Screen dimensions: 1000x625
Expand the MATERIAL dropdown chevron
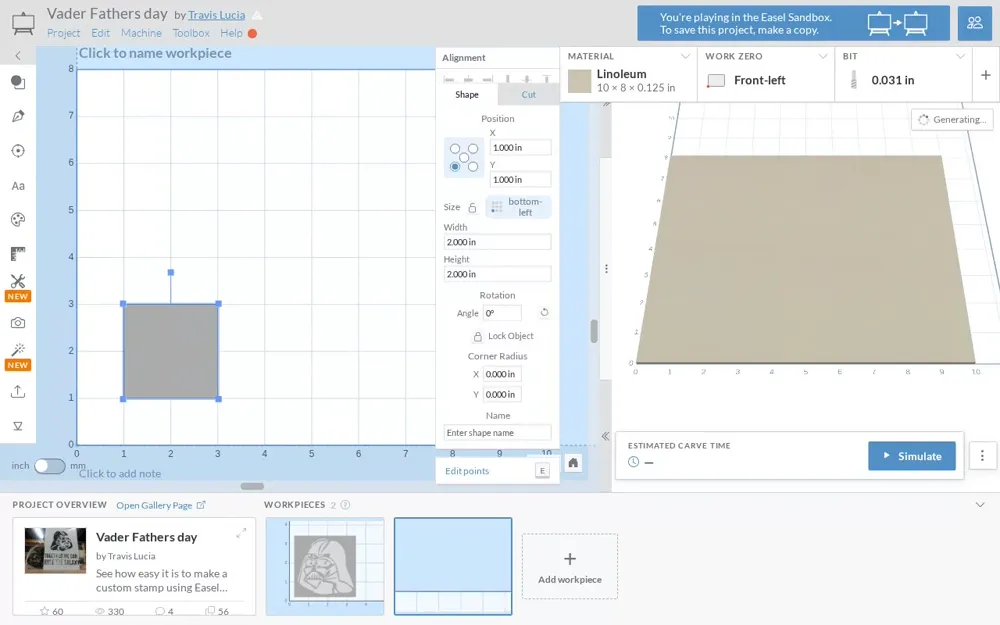point(685,56)
